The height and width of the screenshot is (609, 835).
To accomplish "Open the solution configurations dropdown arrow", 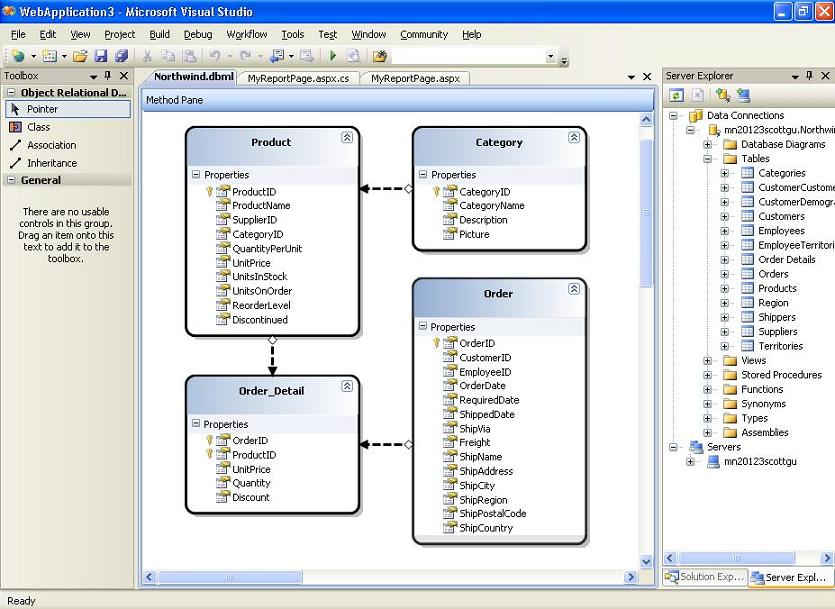I will click(x=551, y=56).
